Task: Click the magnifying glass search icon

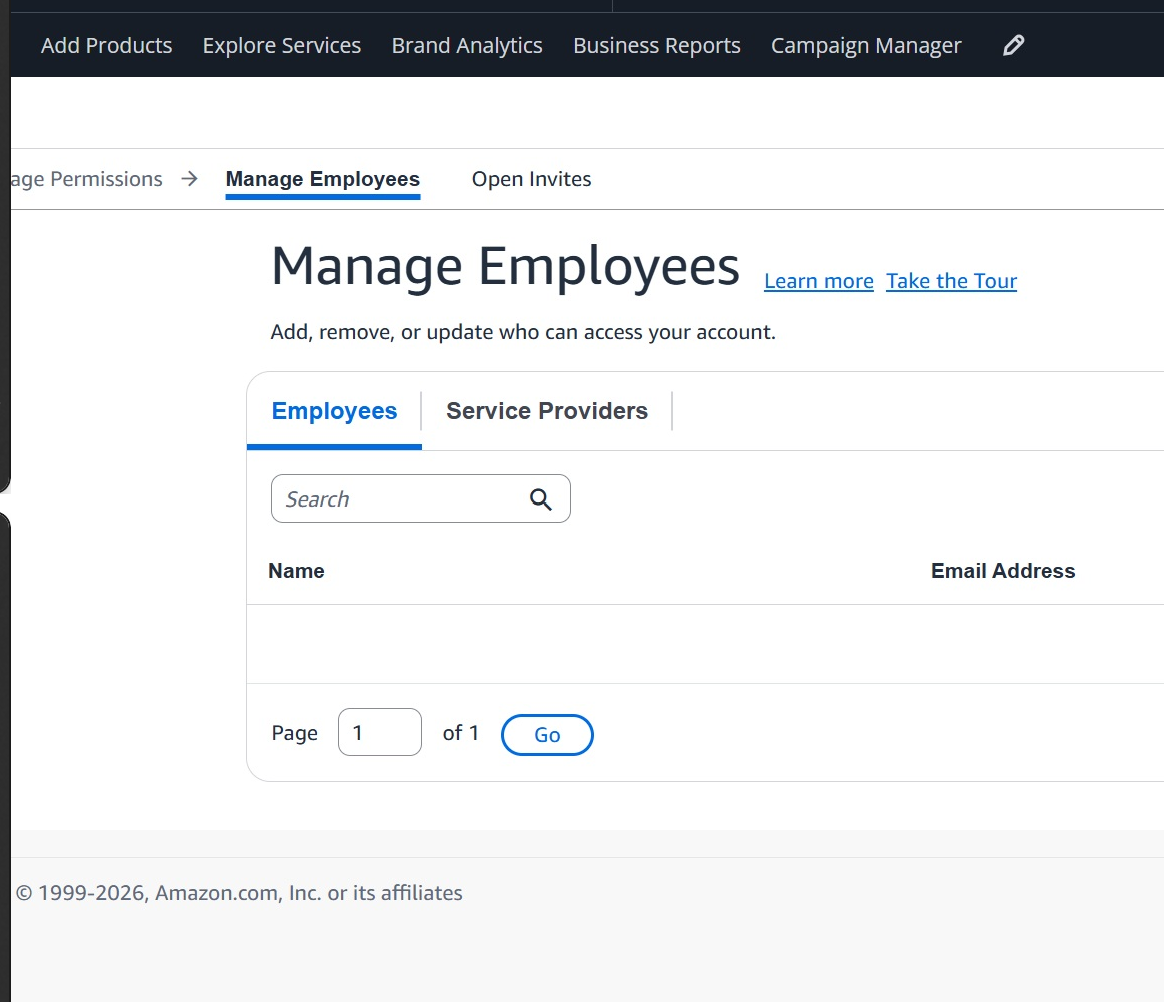Action: point(540,500)
